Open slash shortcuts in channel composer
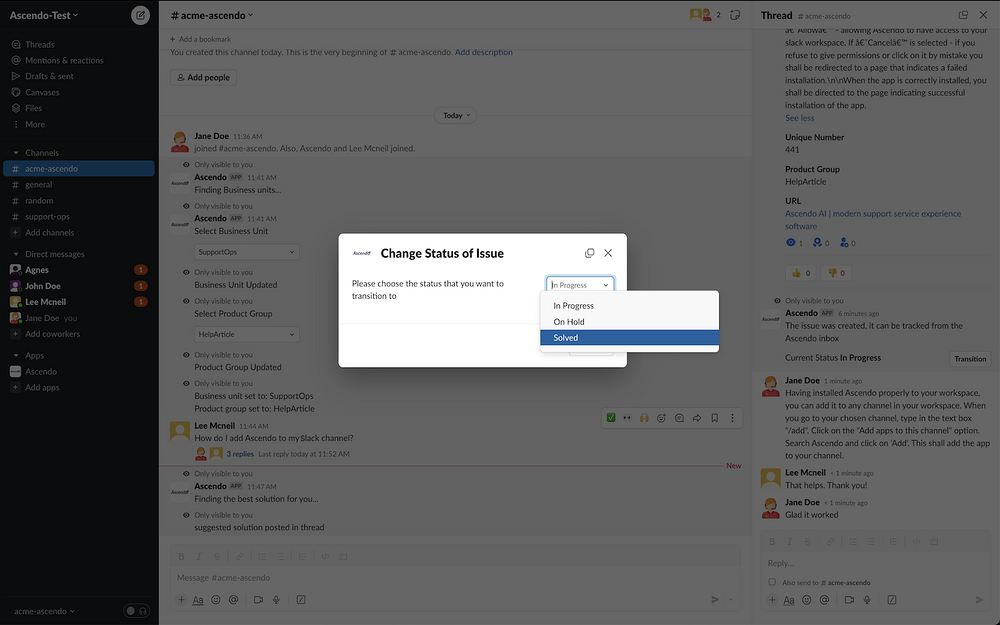 (x=301, y=599)
